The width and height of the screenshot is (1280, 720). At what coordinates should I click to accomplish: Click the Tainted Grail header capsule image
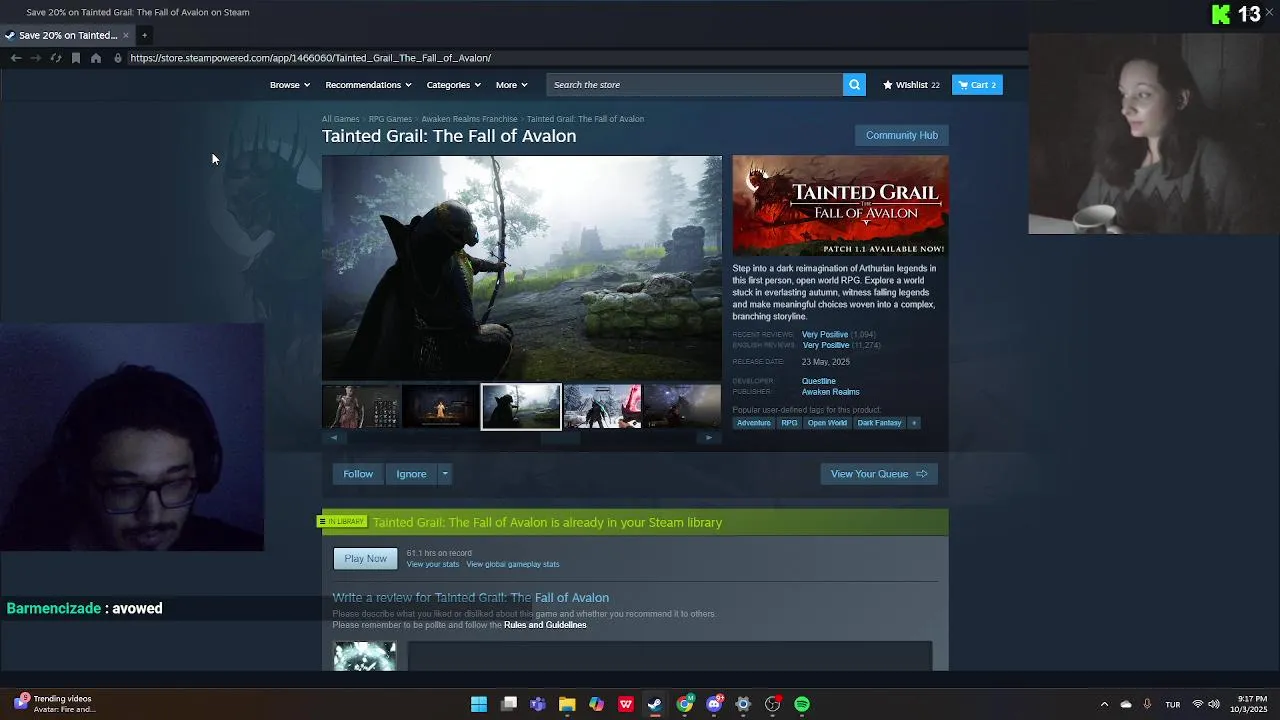(840, 205)
